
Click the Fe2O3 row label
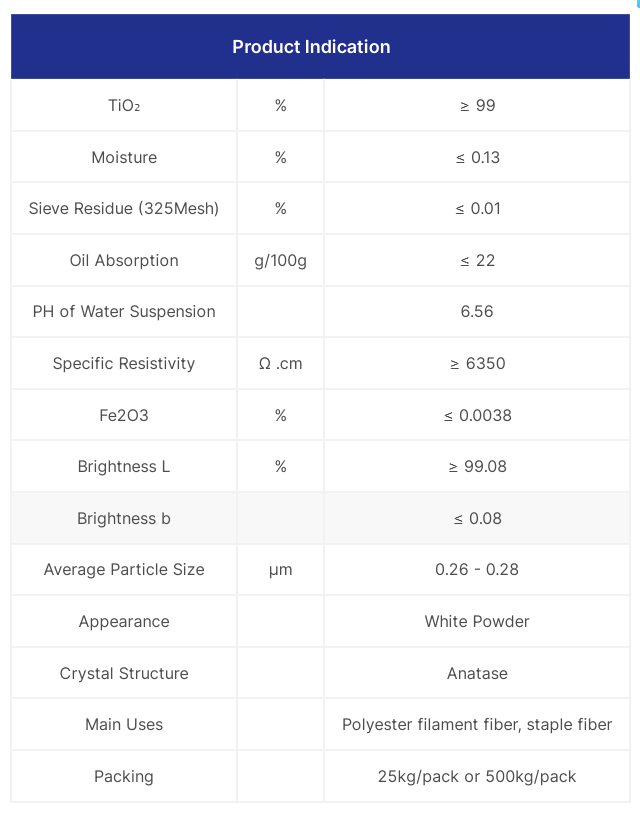124,414
